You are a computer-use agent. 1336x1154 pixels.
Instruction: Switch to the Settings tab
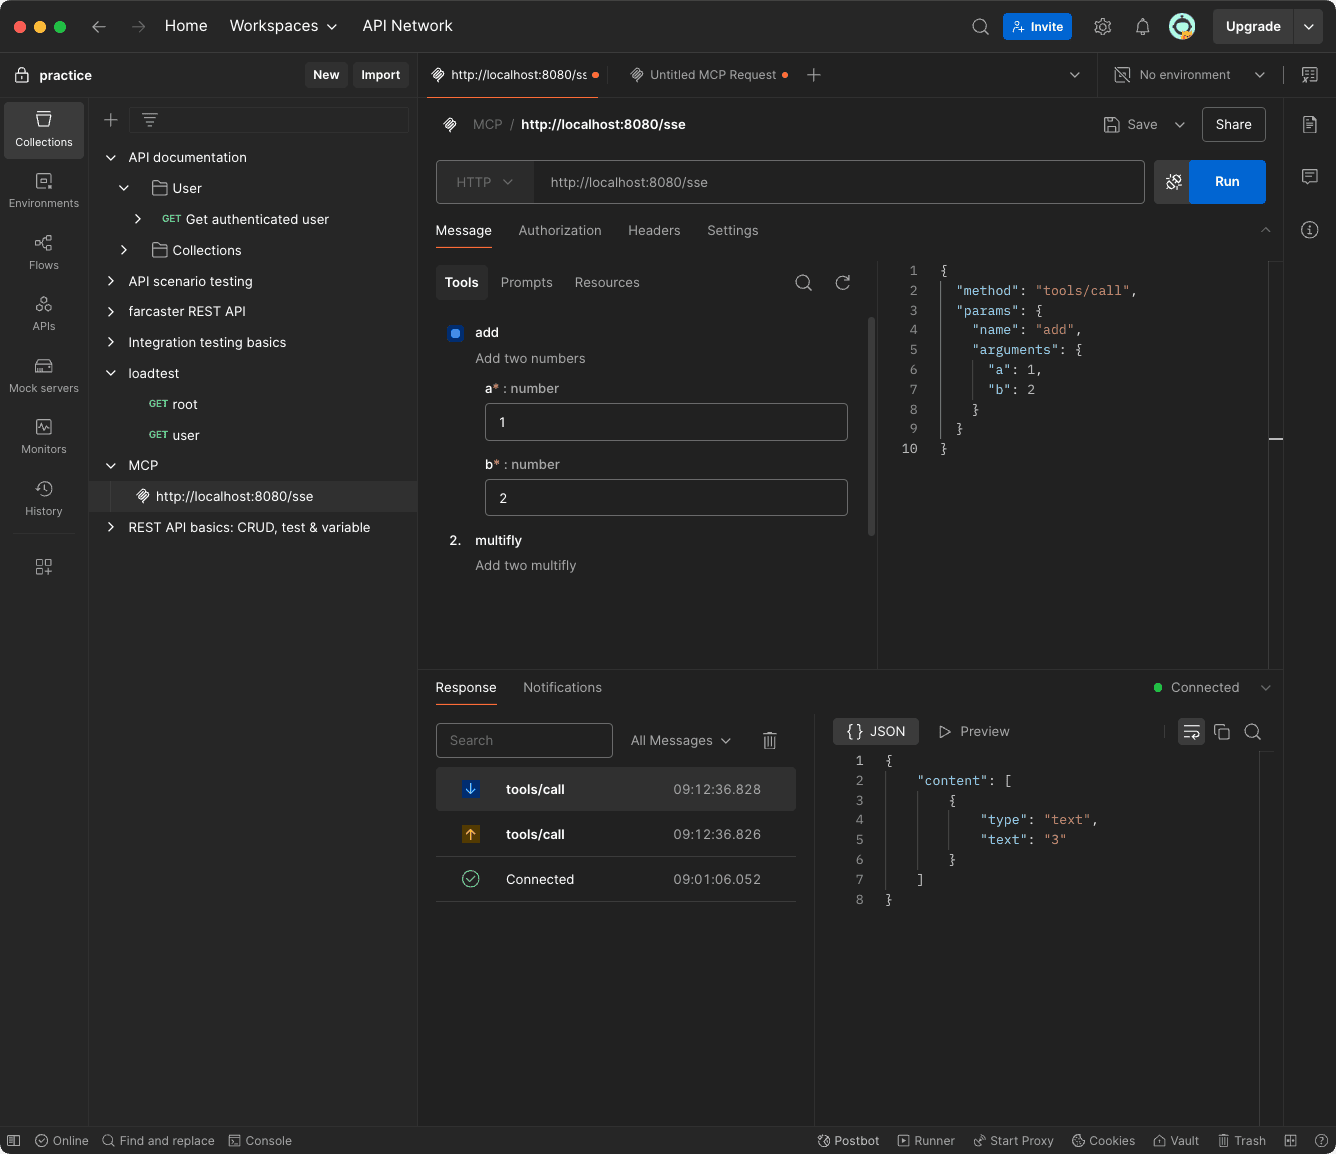click(x=733, y=231)
